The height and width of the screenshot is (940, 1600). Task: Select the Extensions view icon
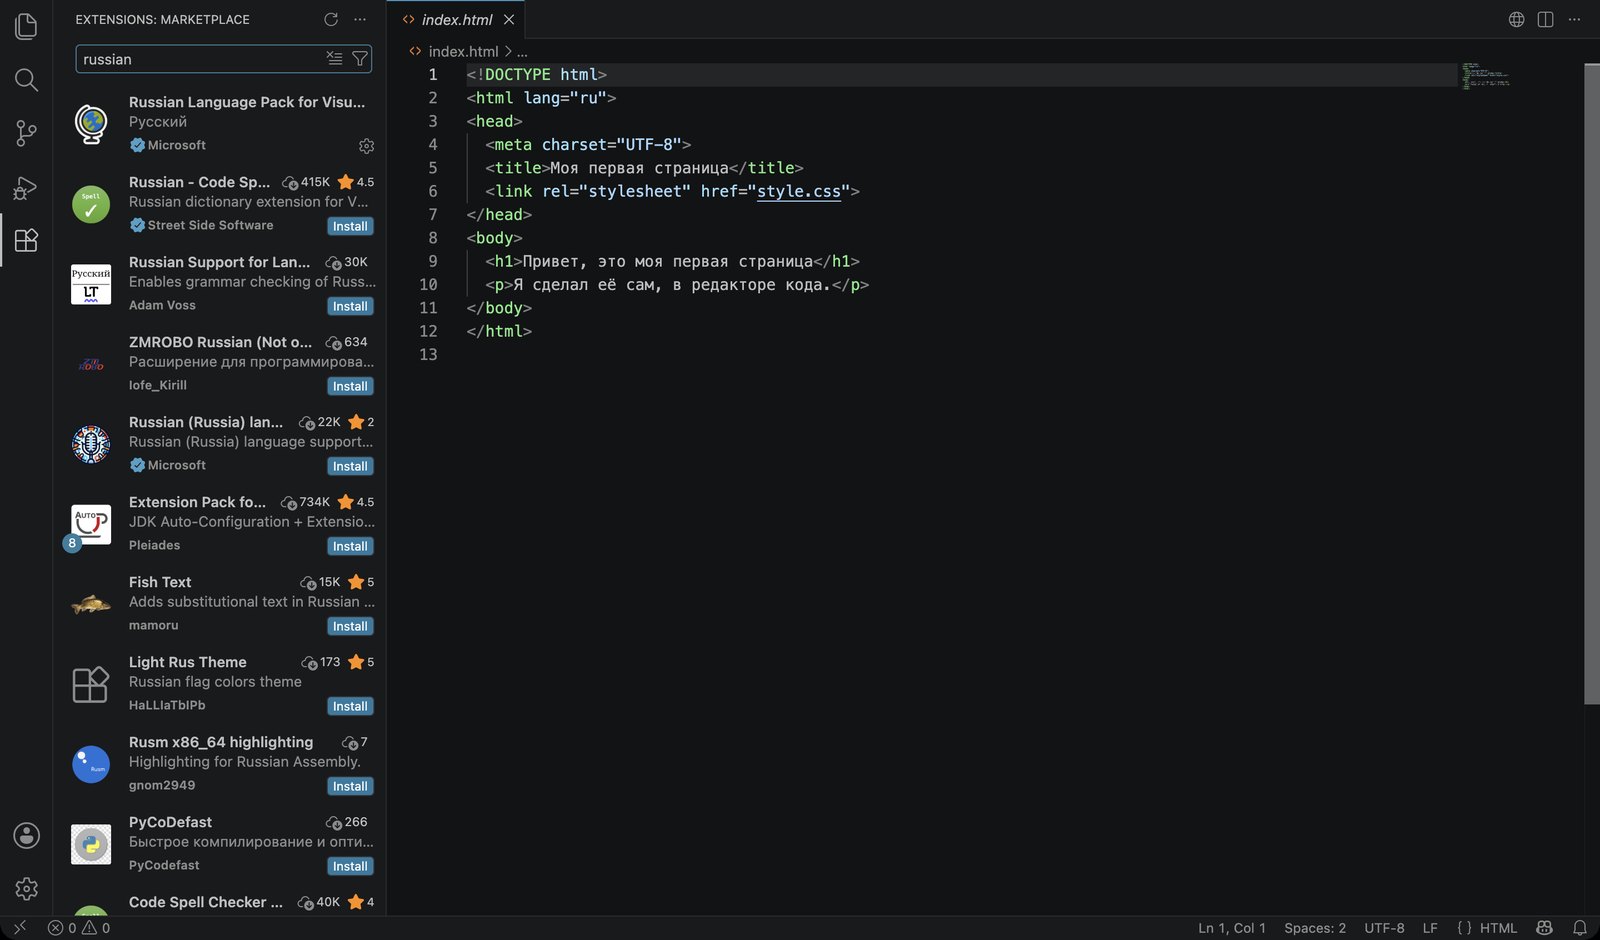pyautogui.click(x=26, y=240)
